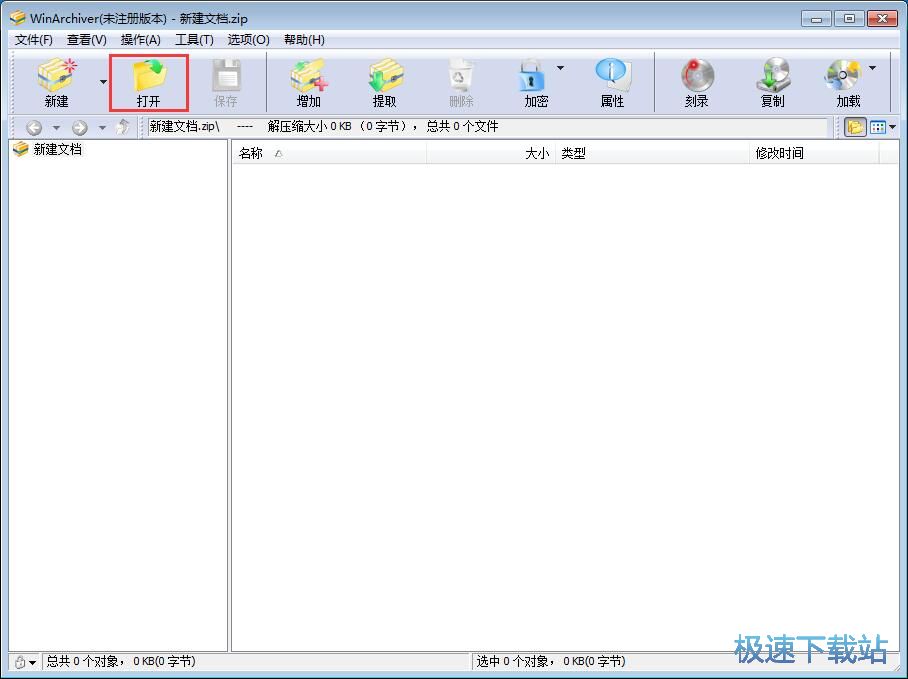Click the 新建 (New) archive icon
Screen dimensions: 908x679
56,82
